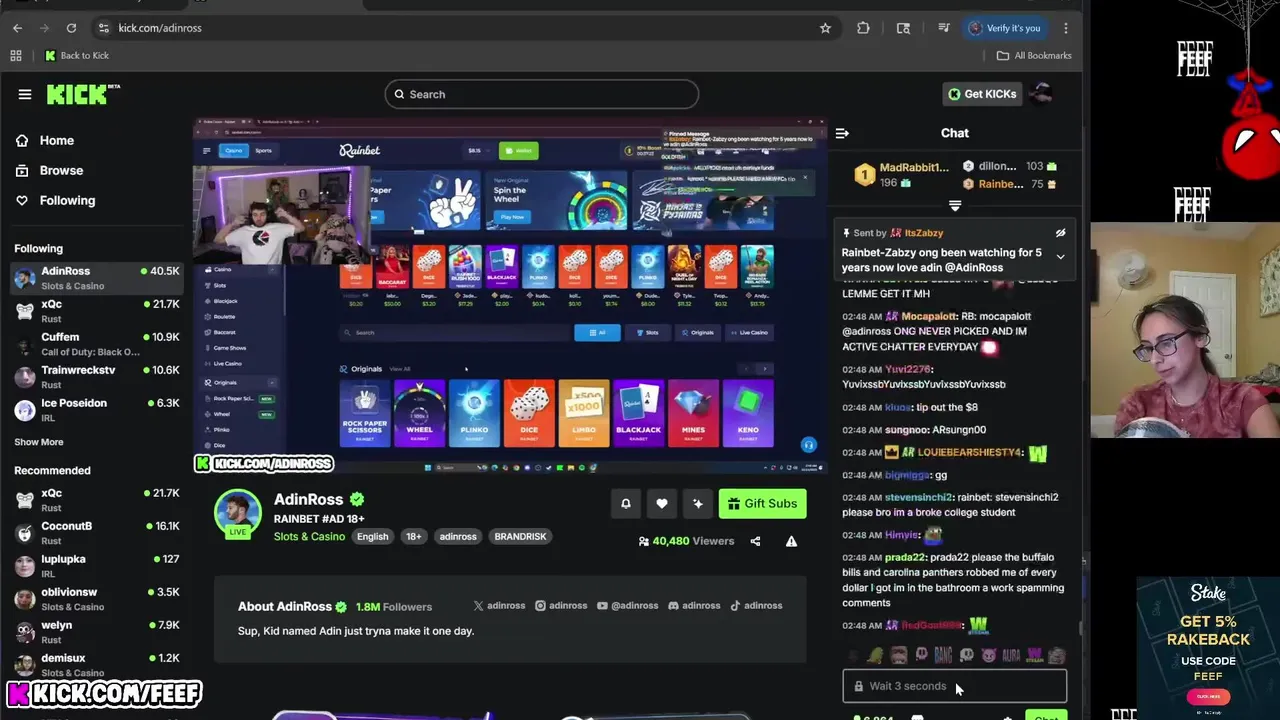The image size is (1280, 720).
Task: Open AdinRoss Instagram link
Action: [x=561, y=606]
